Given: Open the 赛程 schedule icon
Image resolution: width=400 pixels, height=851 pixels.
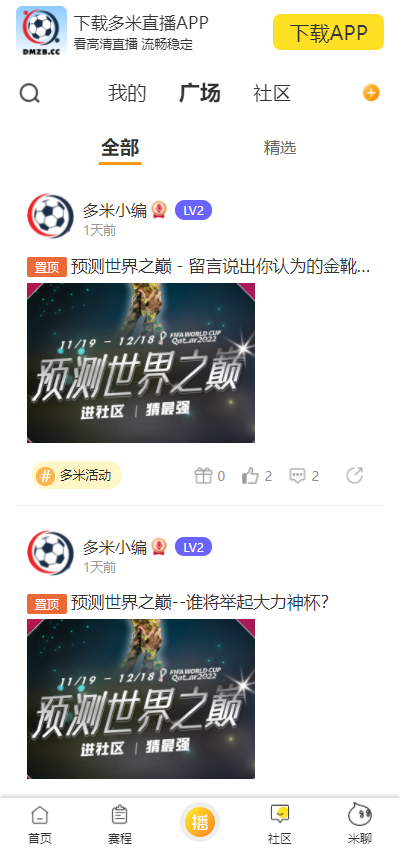Looking at the screenshot, I should [x=119, y=824].
